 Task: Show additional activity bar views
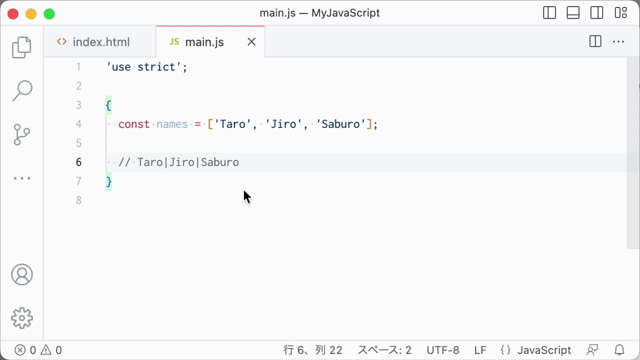[x=22, y=178]
